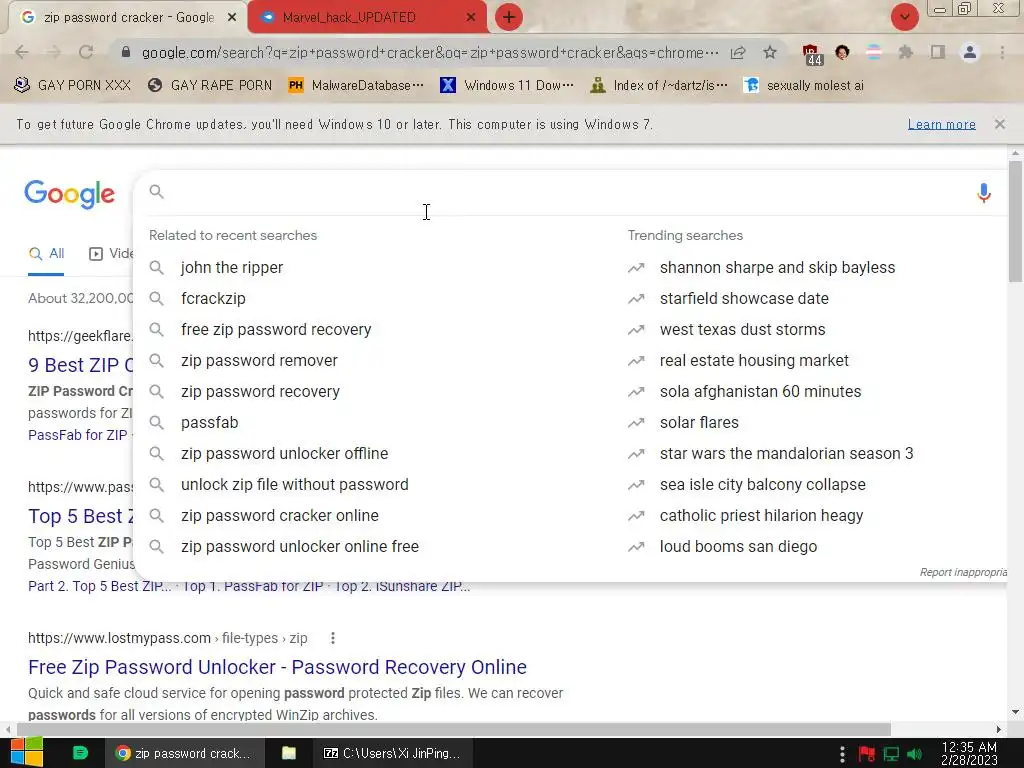Bookmark this page with the star icon
This screenshot has height=768, width=1024.
(770, 52)
